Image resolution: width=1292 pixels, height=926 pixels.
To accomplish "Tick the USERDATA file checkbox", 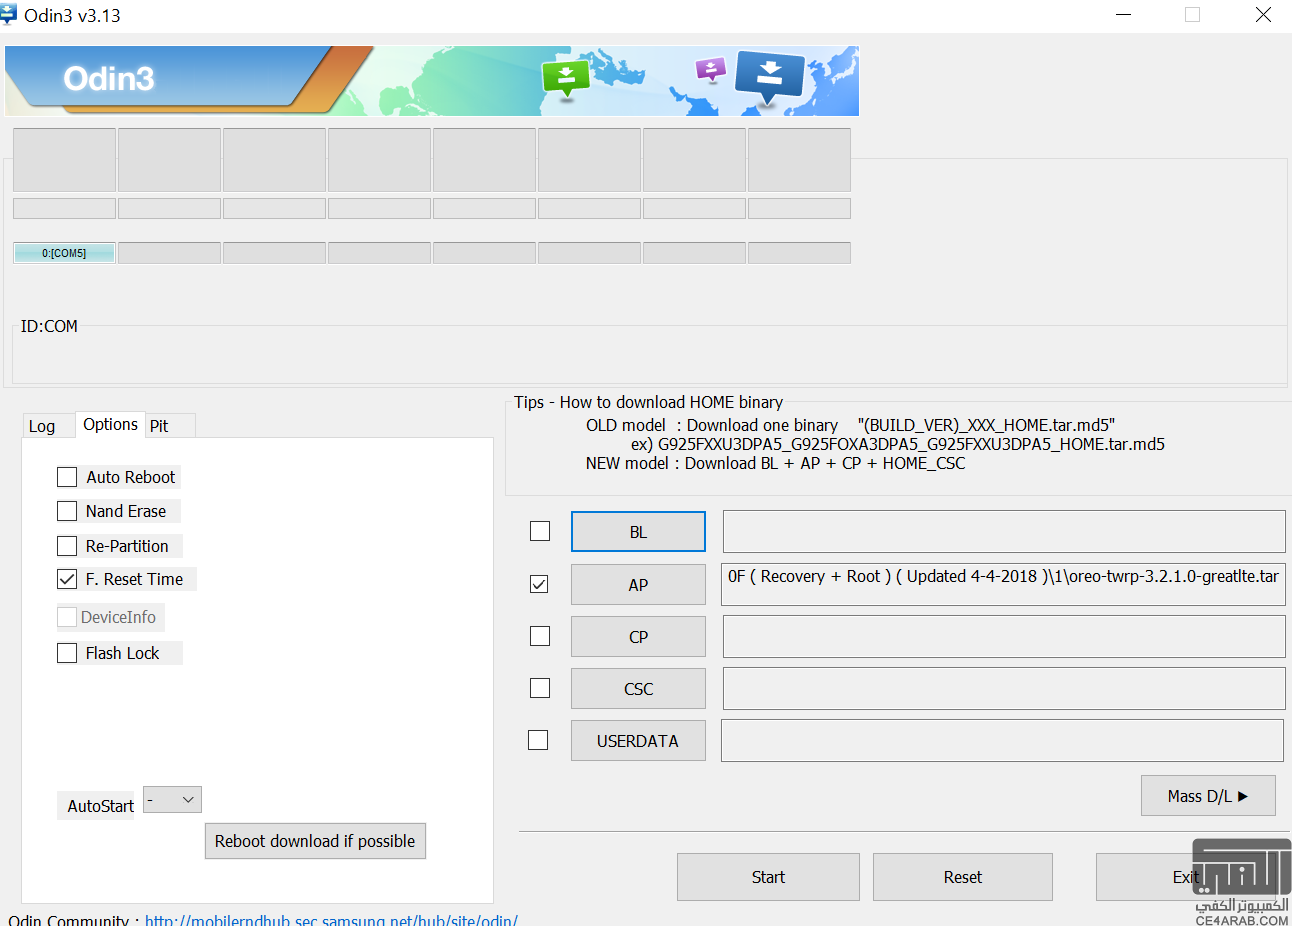I will coord(538,740).
